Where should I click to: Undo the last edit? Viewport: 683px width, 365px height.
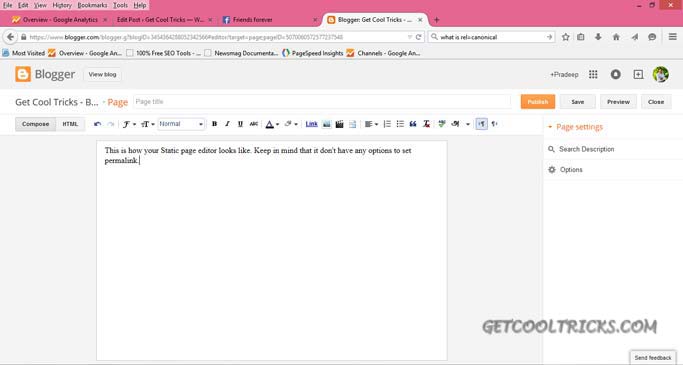[98, 124]
